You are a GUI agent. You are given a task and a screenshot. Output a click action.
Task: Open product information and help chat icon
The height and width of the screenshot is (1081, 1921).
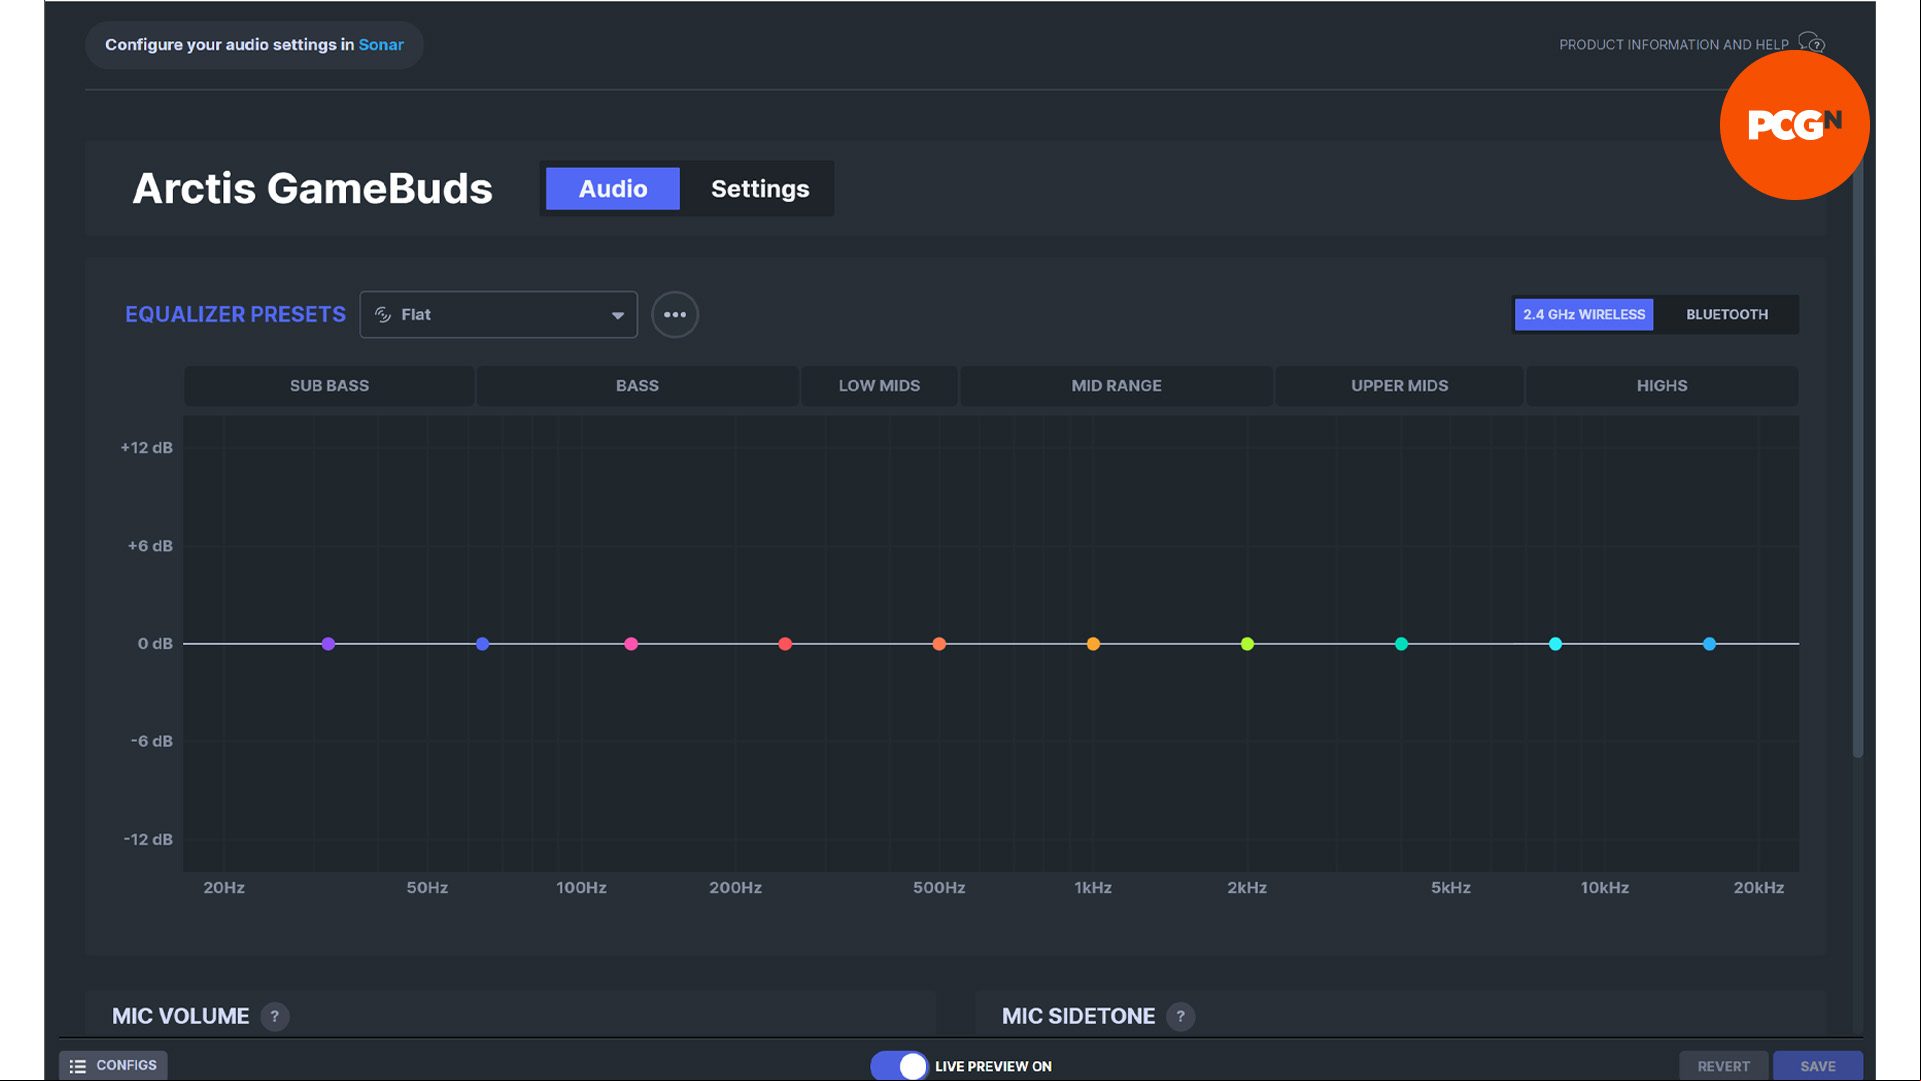[x=1811, y=44]
